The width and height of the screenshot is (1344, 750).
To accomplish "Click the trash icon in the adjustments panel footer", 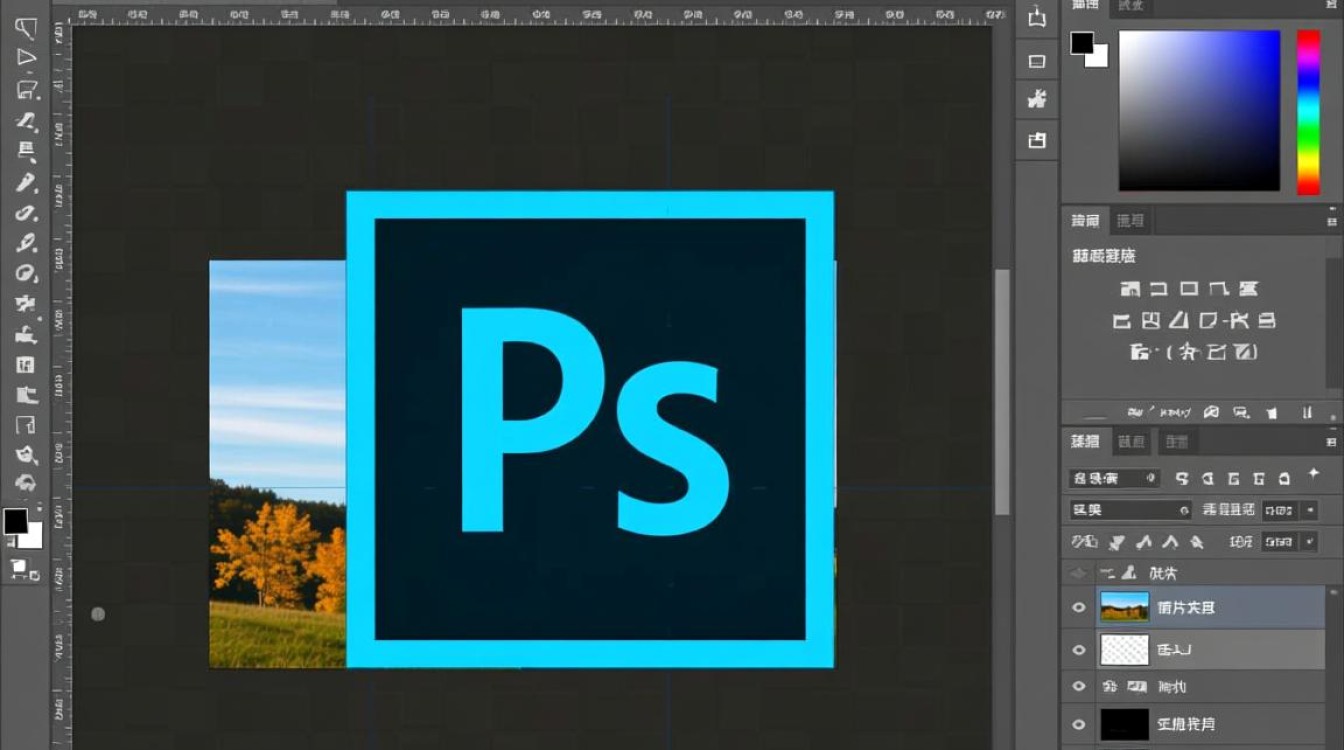I will [1272, 411].
